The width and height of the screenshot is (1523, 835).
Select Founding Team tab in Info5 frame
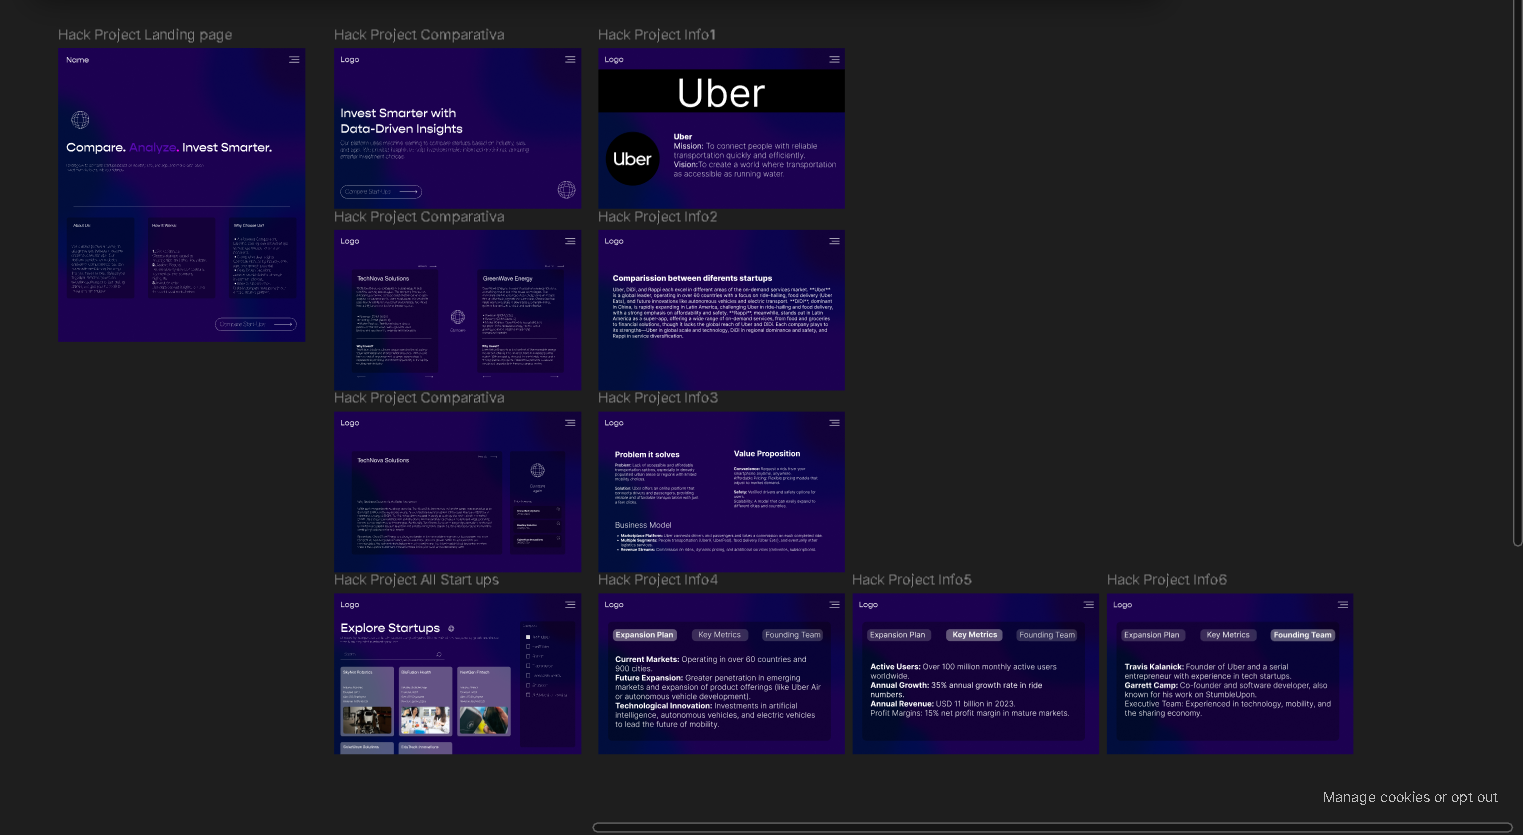[1047, 635]
